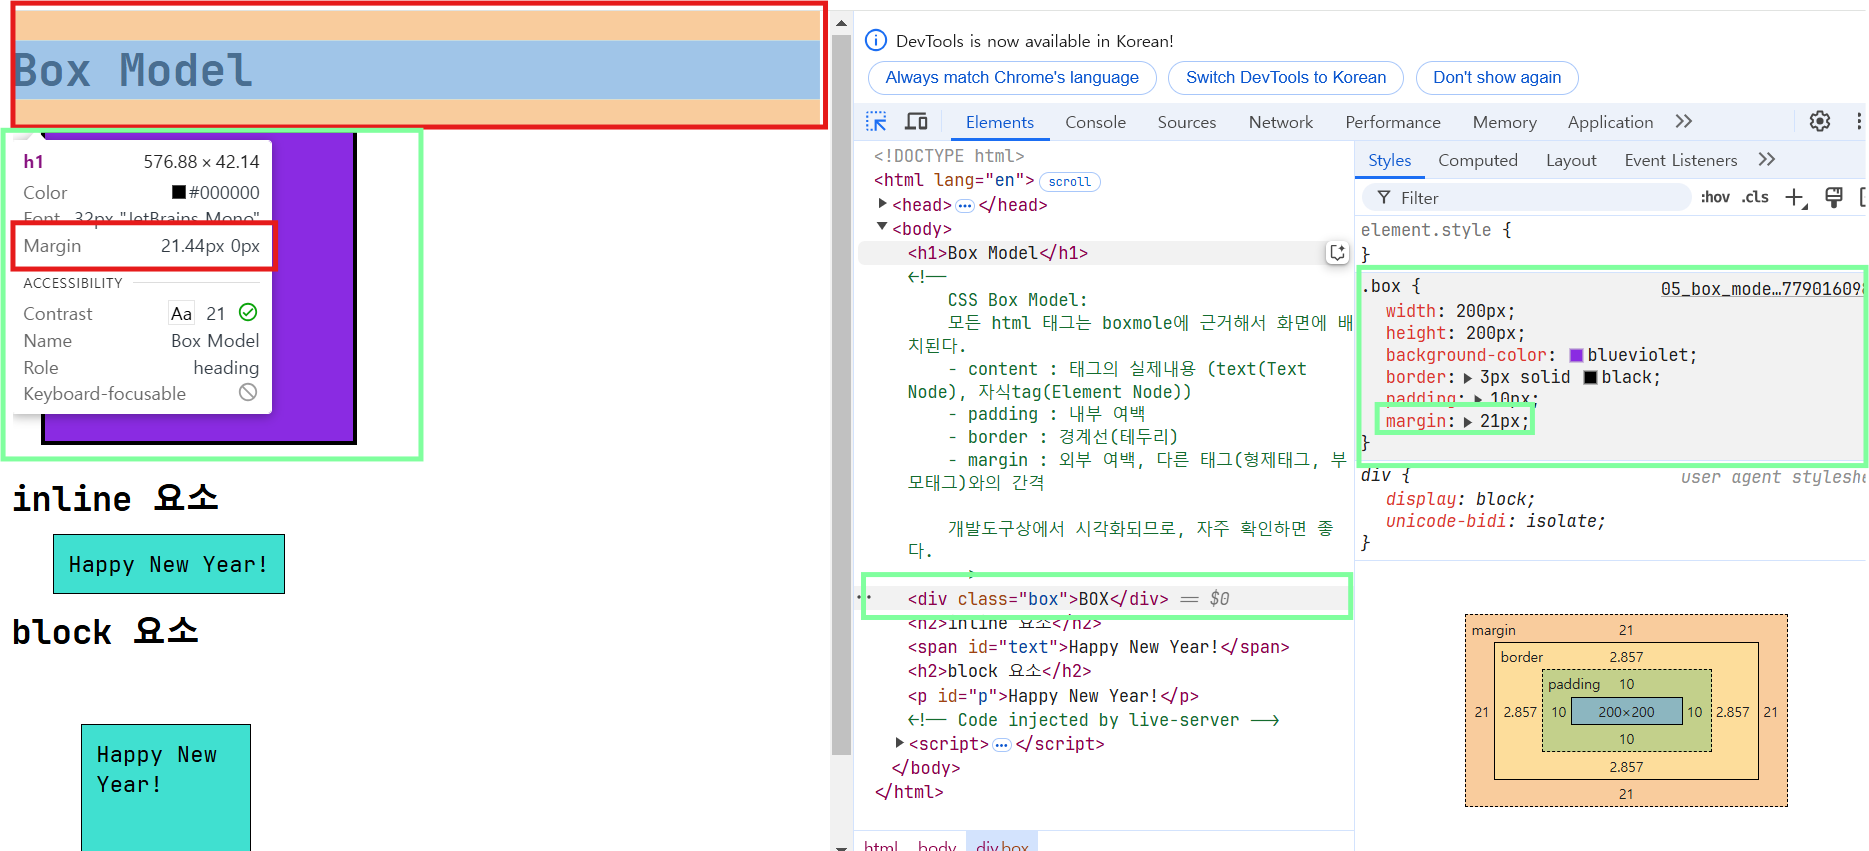The height and width of the screenshot is (851, 1869).
Task: Open the Elements panel tab
Action: (1000, 122)
